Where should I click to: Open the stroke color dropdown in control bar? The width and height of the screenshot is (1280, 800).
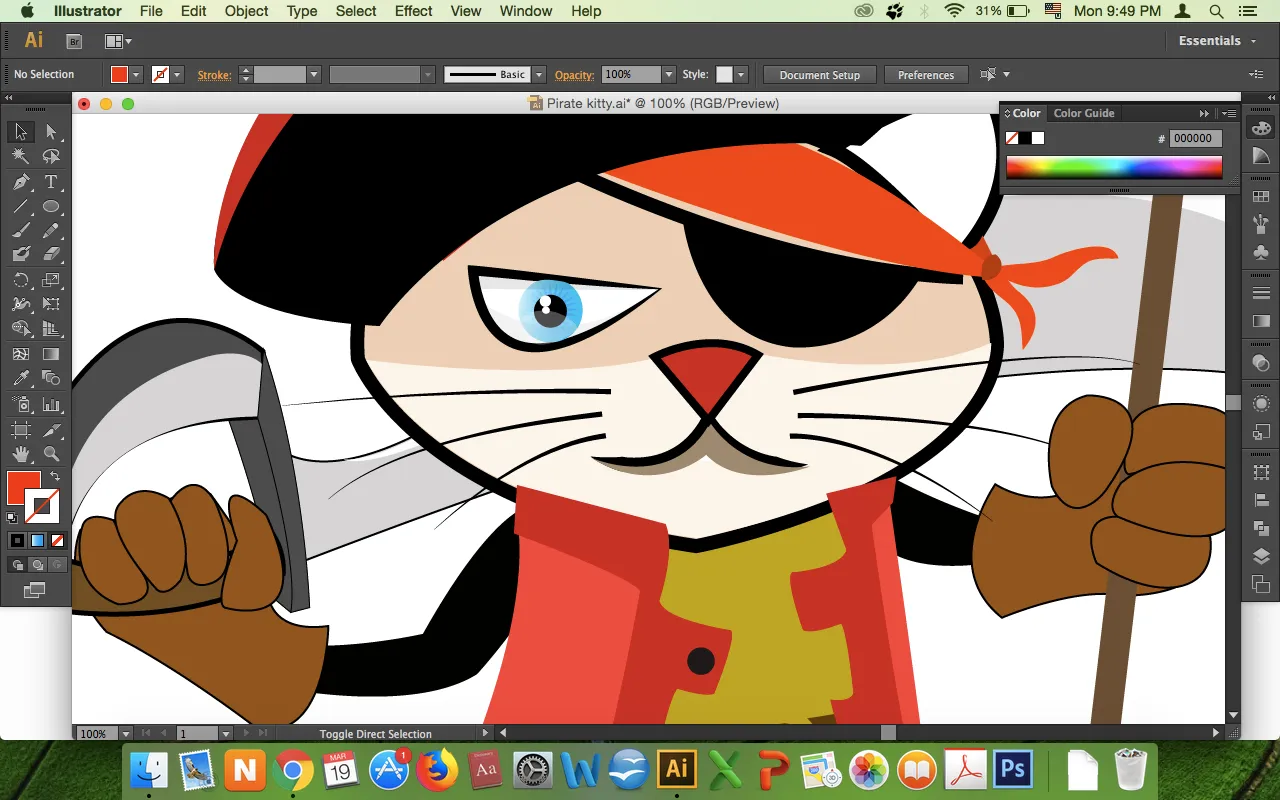coord(178,75)
